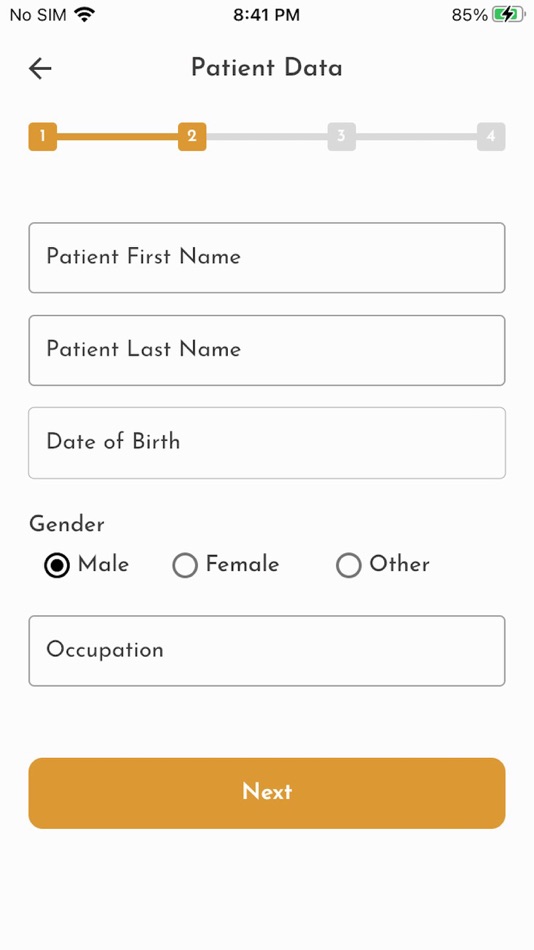Jump to step 4 indicator
This screenshot has height=950, width=534.
(491, 136)
